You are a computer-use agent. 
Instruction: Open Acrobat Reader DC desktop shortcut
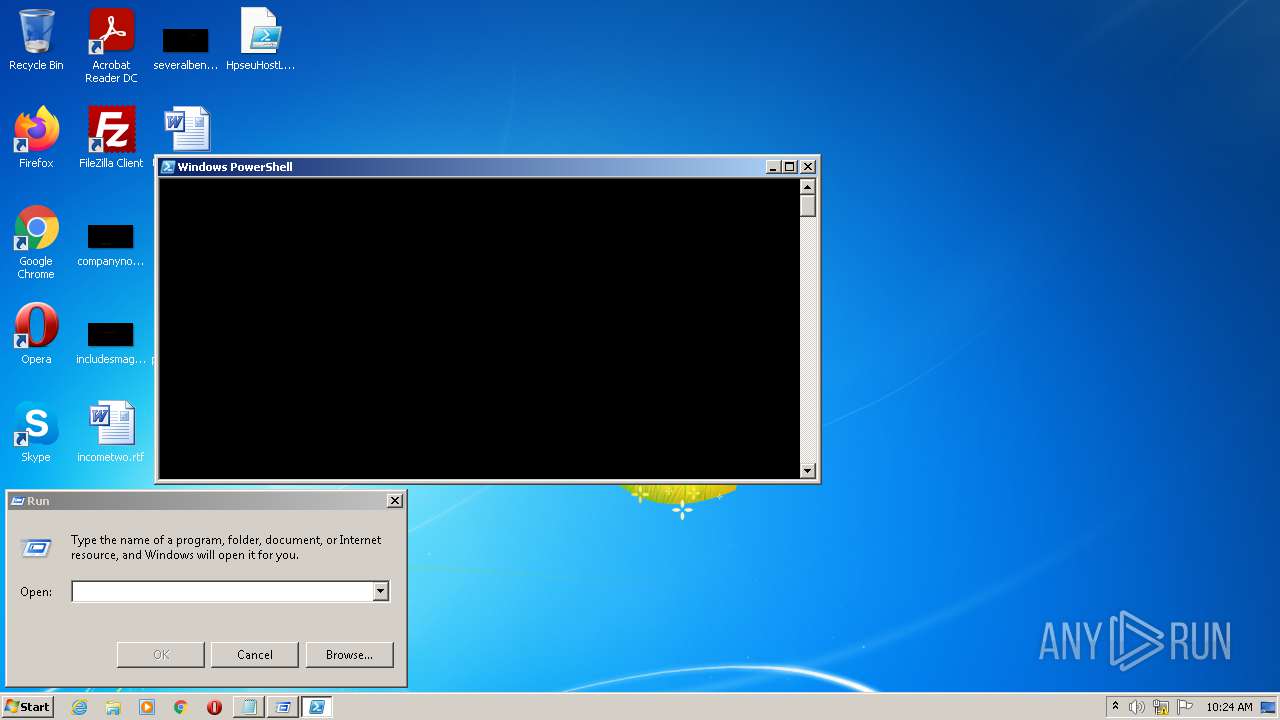[x=111, y=46]
